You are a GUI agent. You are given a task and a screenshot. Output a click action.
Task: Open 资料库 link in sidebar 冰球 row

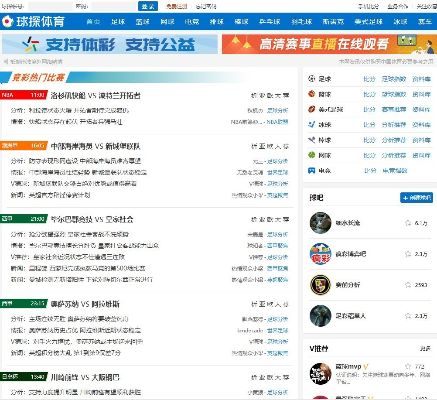(421, 125)
